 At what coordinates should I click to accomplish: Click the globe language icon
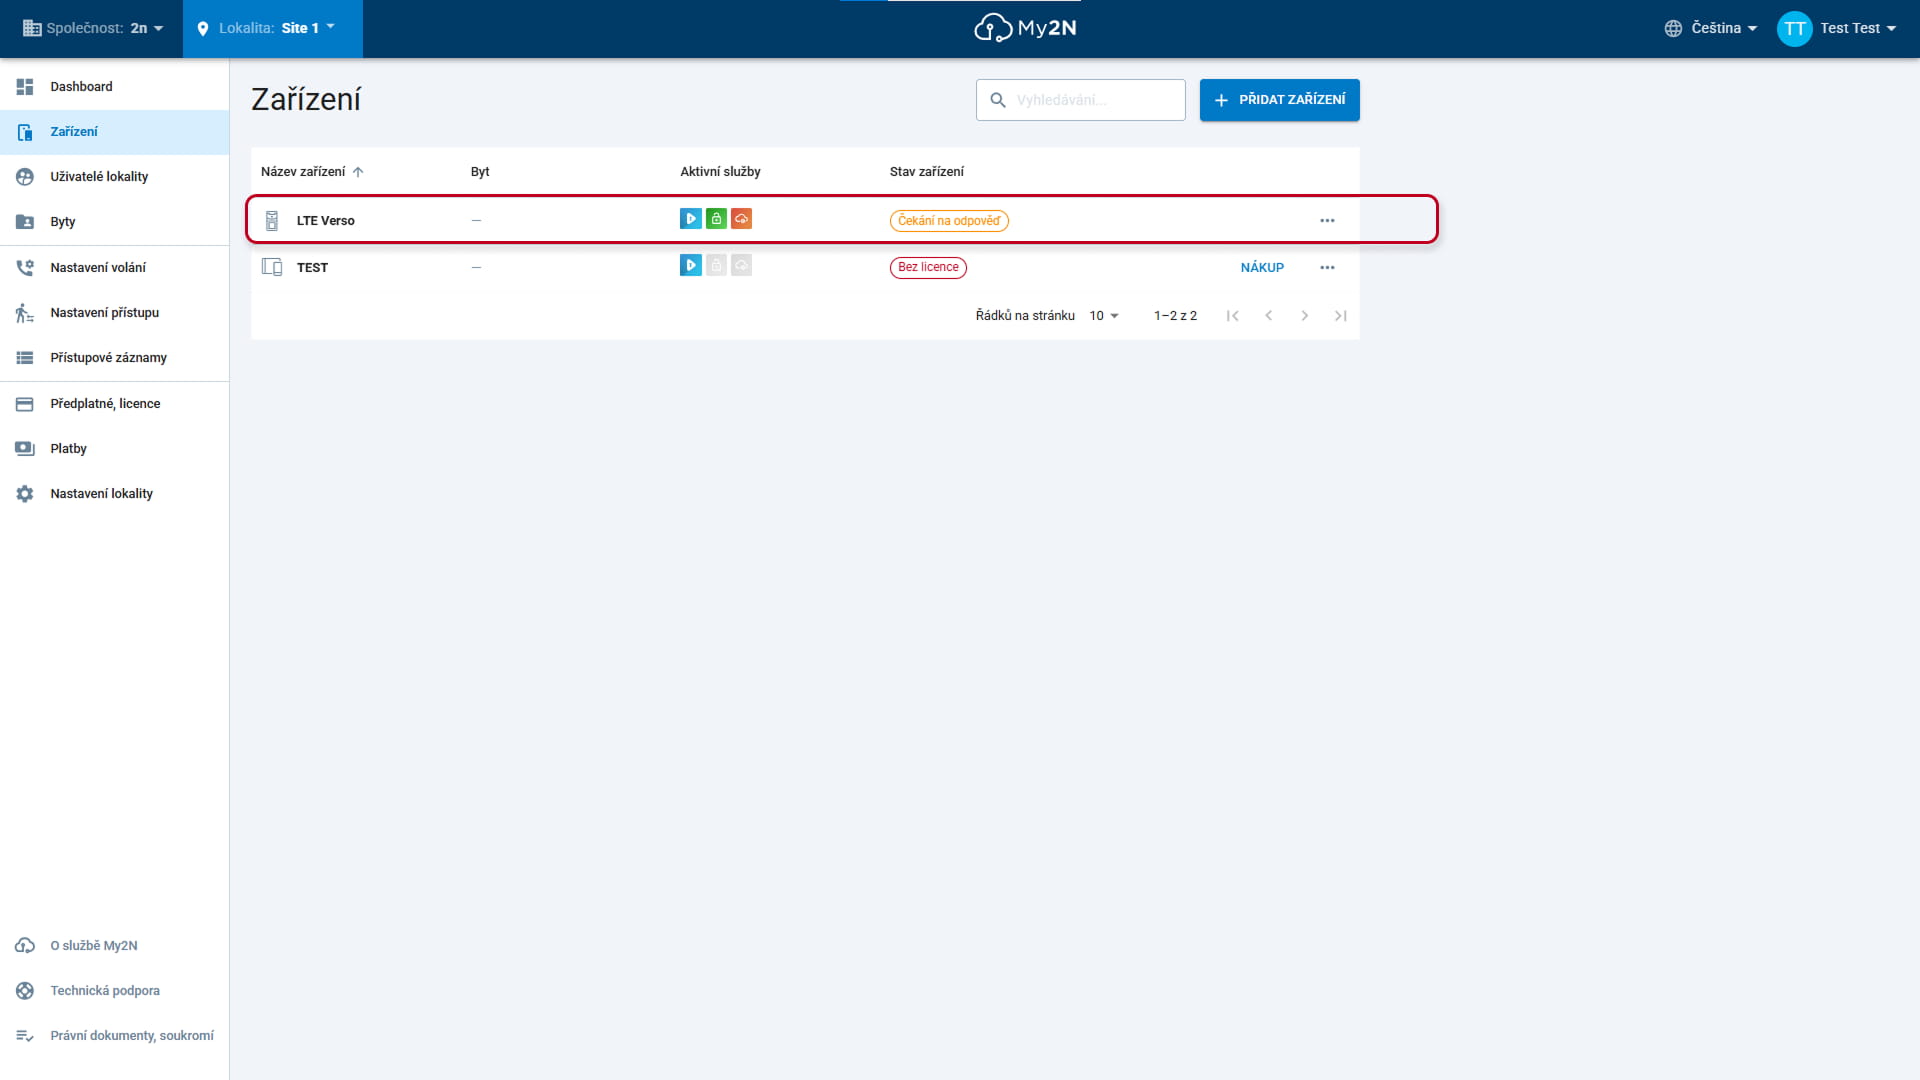click(x=1673, y=28)
